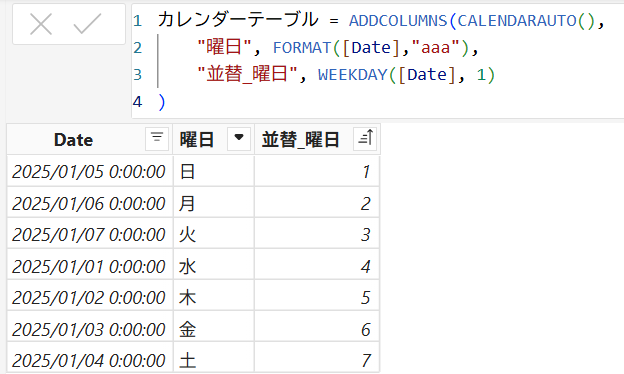Viewport: 624px width, 374px height.
Task: Select cell 2025/01/05 0:00:00
Action: [90, 171]
